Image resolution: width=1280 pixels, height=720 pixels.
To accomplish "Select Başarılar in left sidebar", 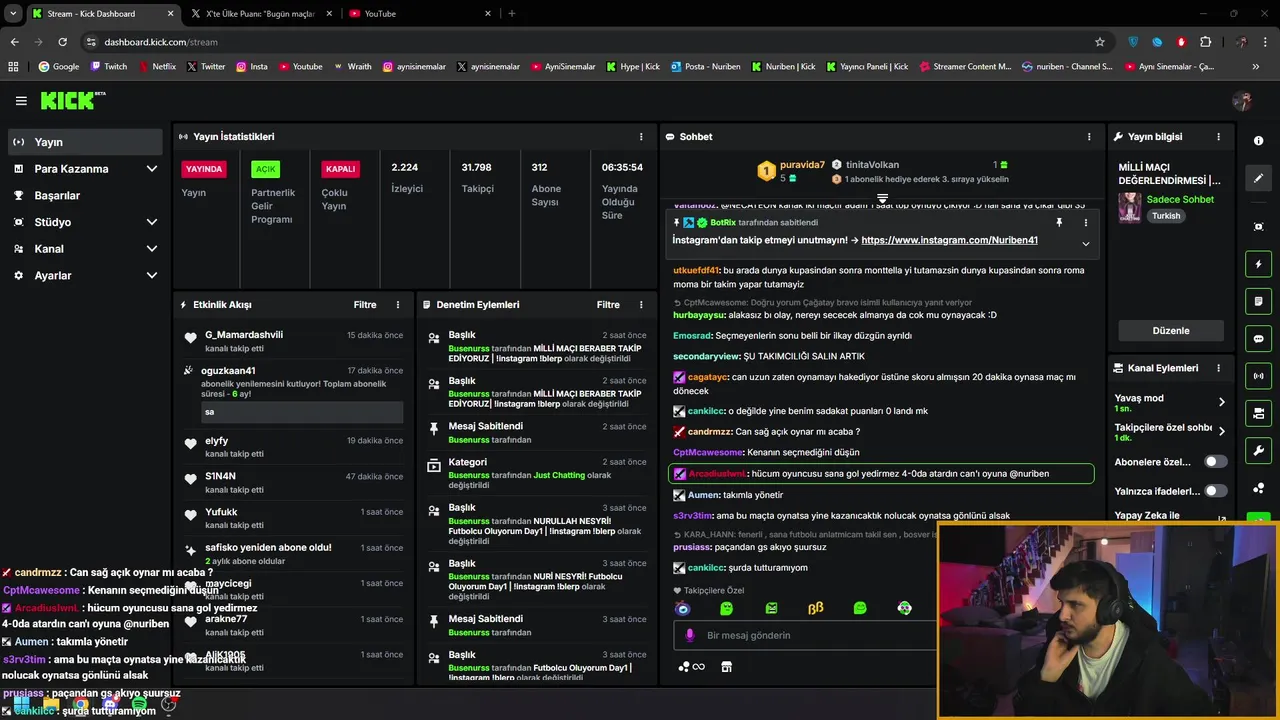I will tap(85, 196).
